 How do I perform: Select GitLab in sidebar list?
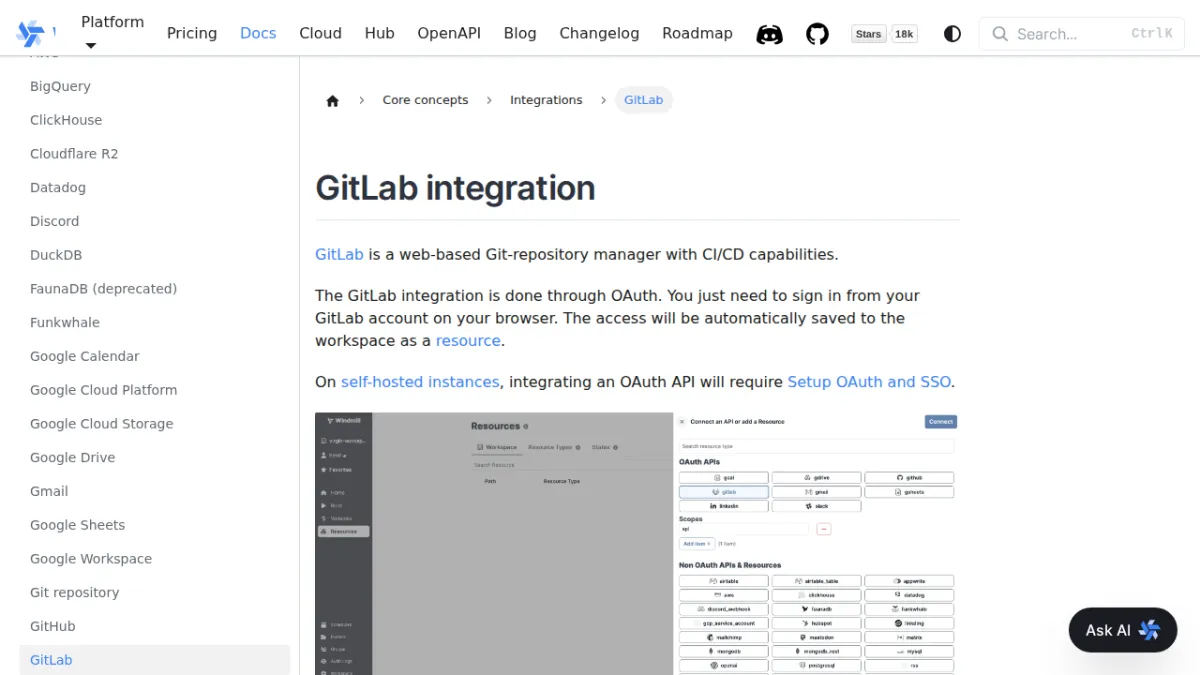154,660
